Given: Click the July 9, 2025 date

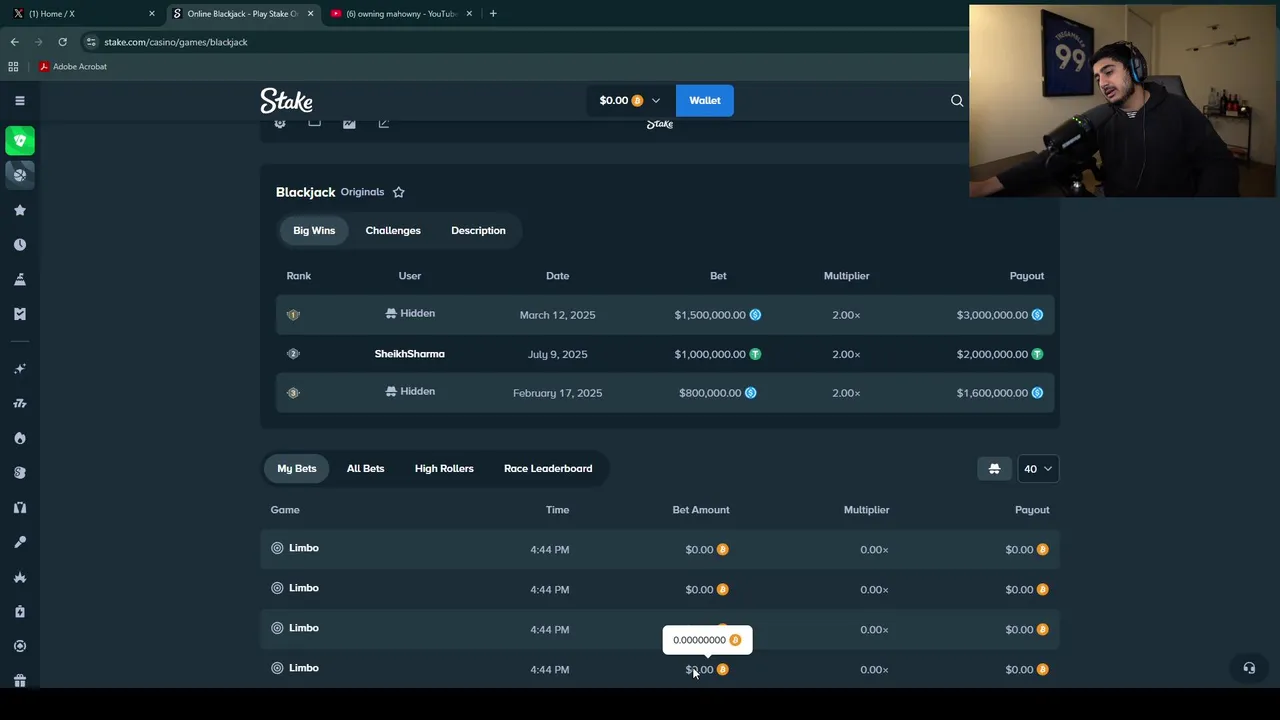Looking at the screenshot, I should (x=557, y=354).
